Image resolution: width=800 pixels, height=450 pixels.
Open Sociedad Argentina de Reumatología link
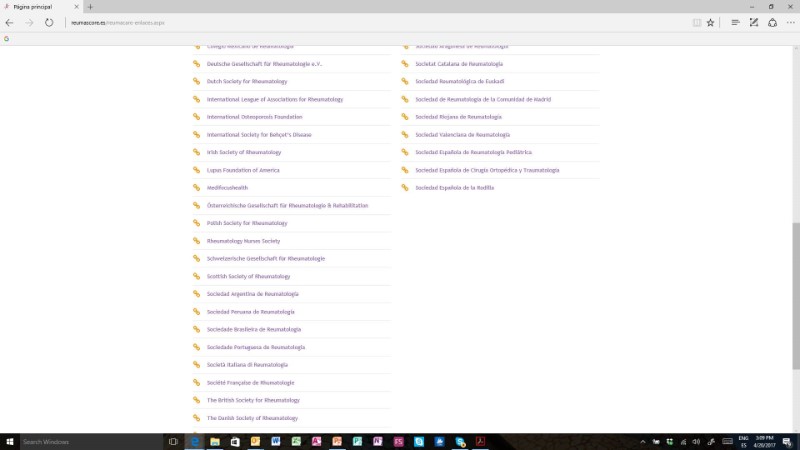point(253,294)
